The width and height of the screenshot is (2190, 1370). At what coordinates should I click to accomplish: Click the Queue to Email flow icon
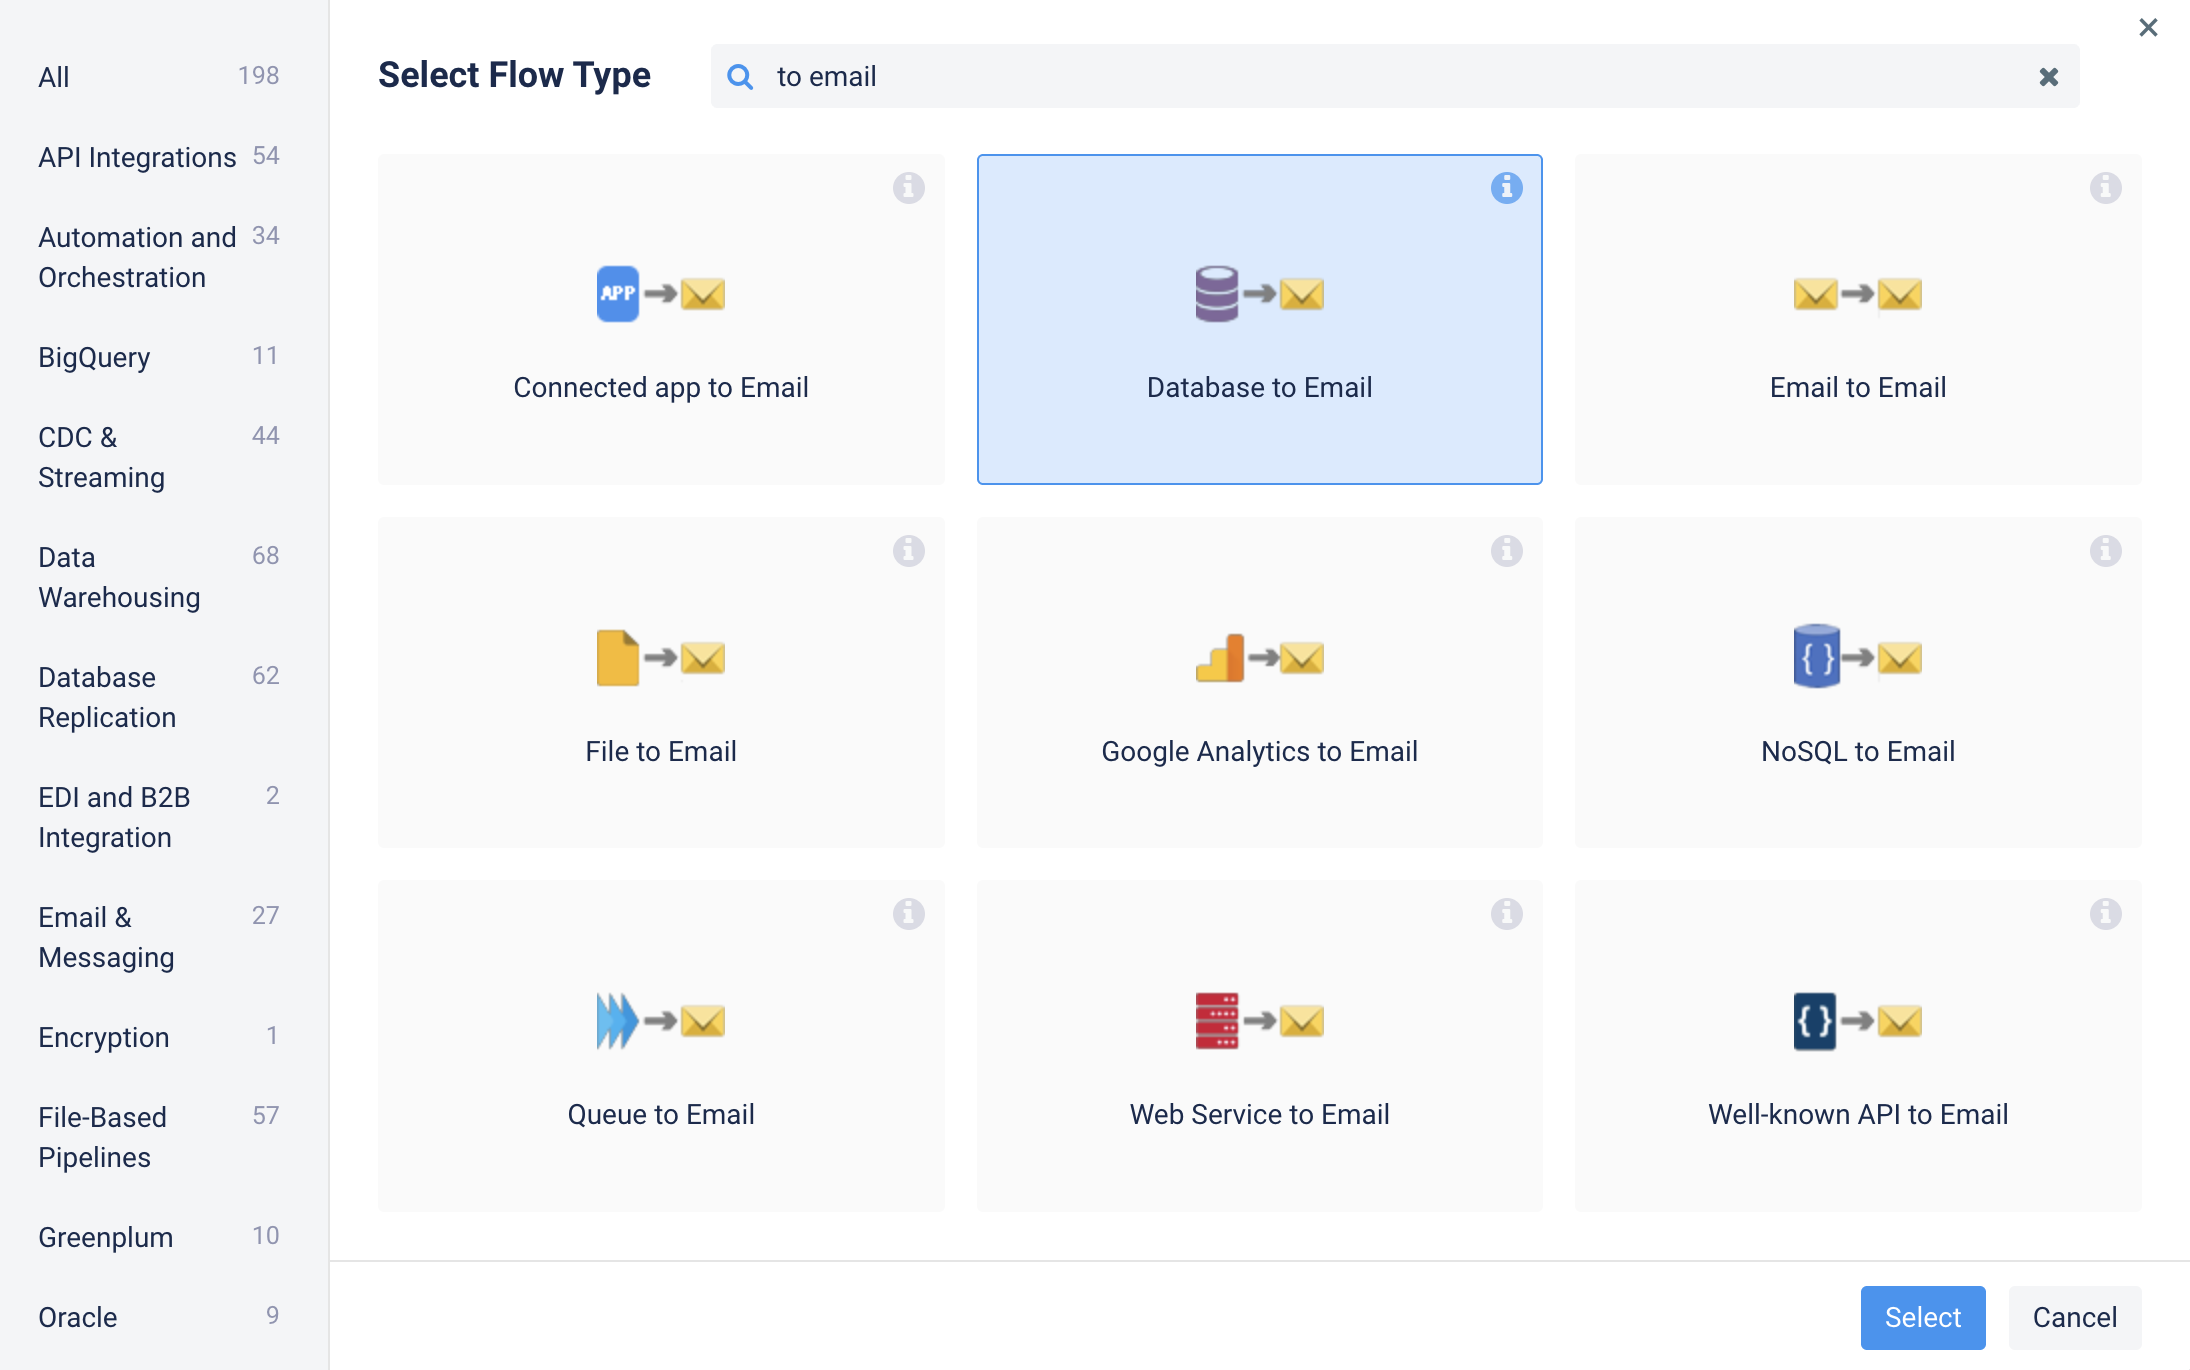660,1021
